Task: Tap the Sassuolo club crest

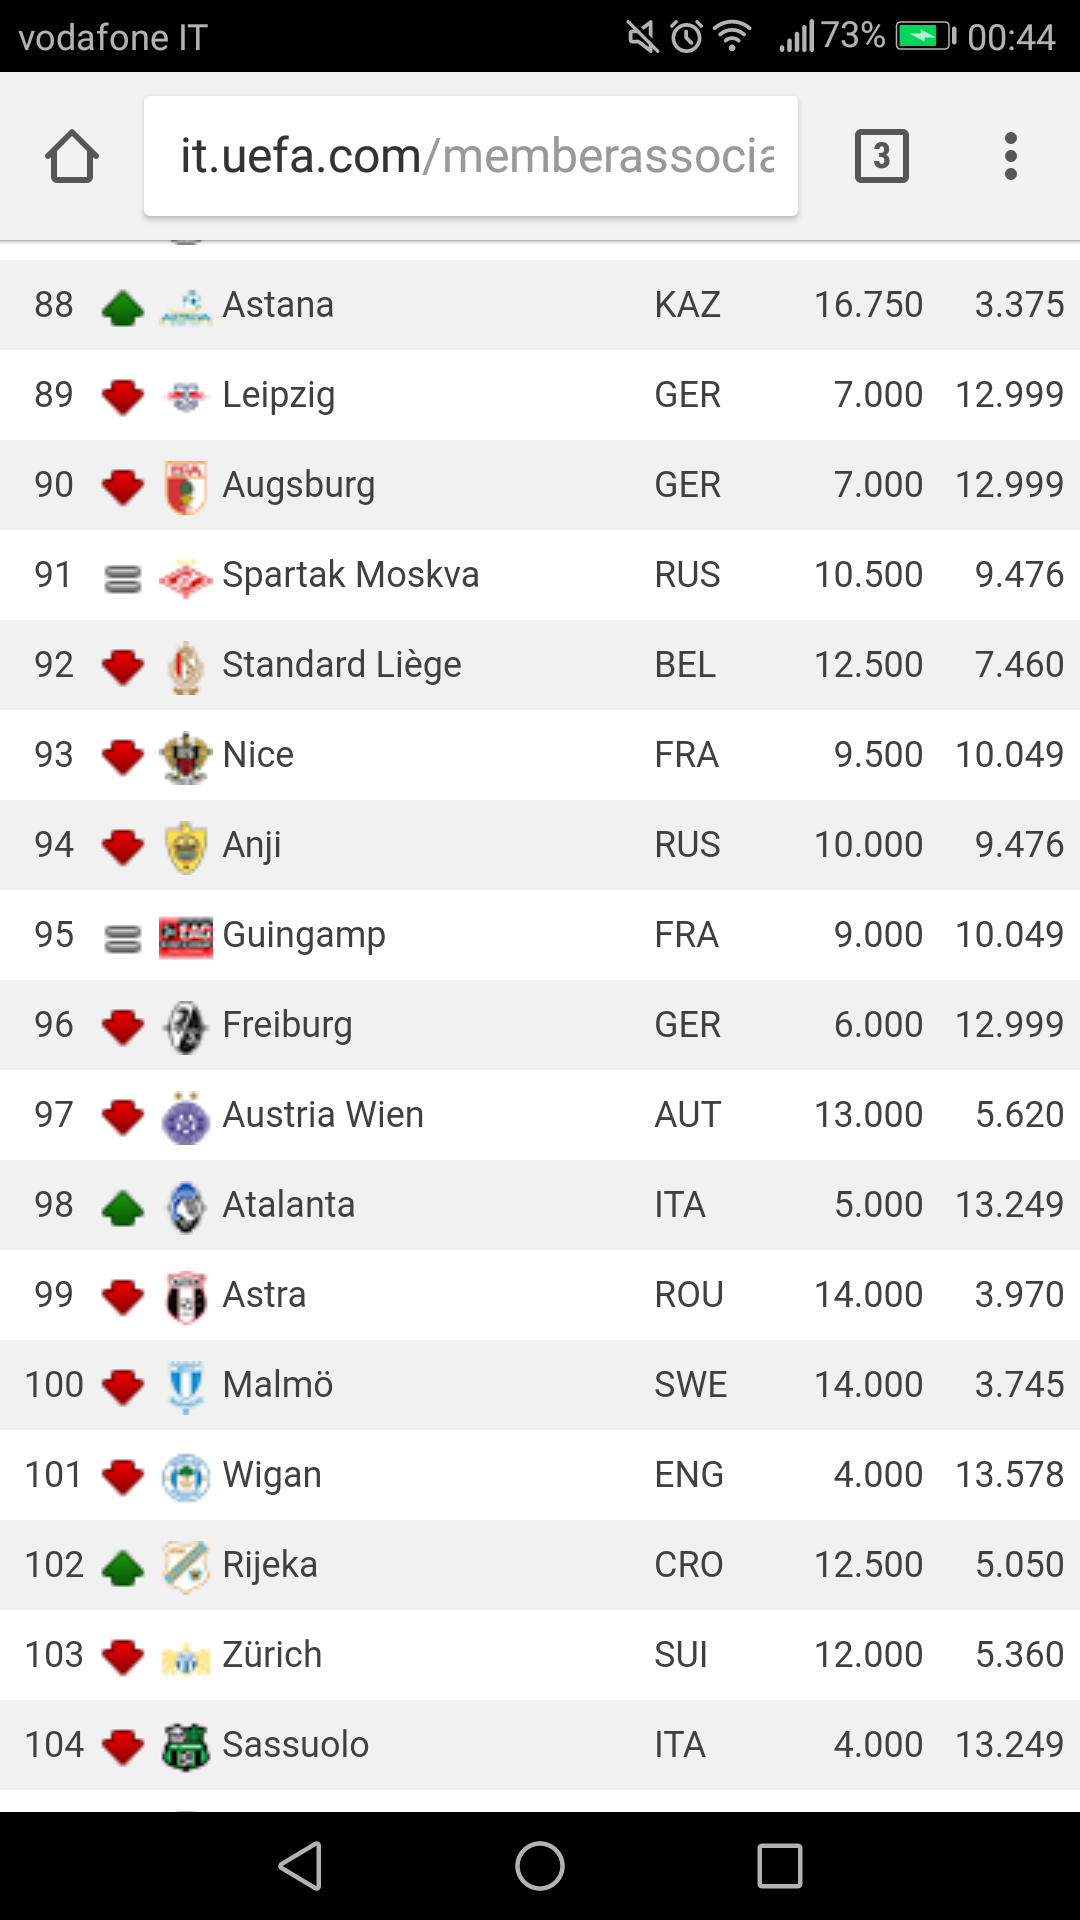Action: coord(186,1746)
